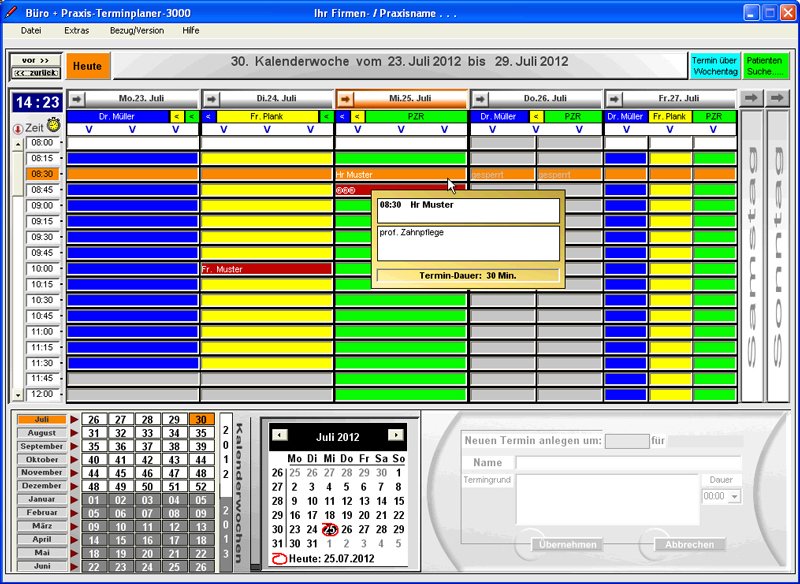
Task: Open the Datei menu
Action: point(31,31)
